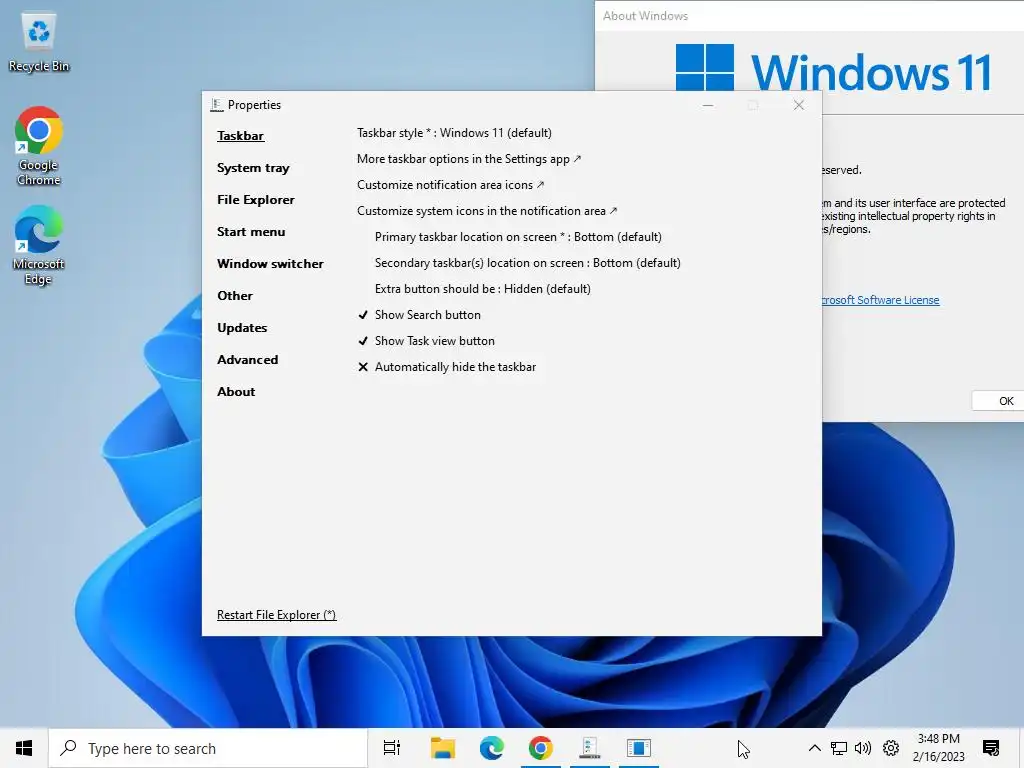This screenshot has height=768, width=1024.
Task: Select the Google Chrome desktop shortcut
Action: pyautogui.click(x=39, y=146)
